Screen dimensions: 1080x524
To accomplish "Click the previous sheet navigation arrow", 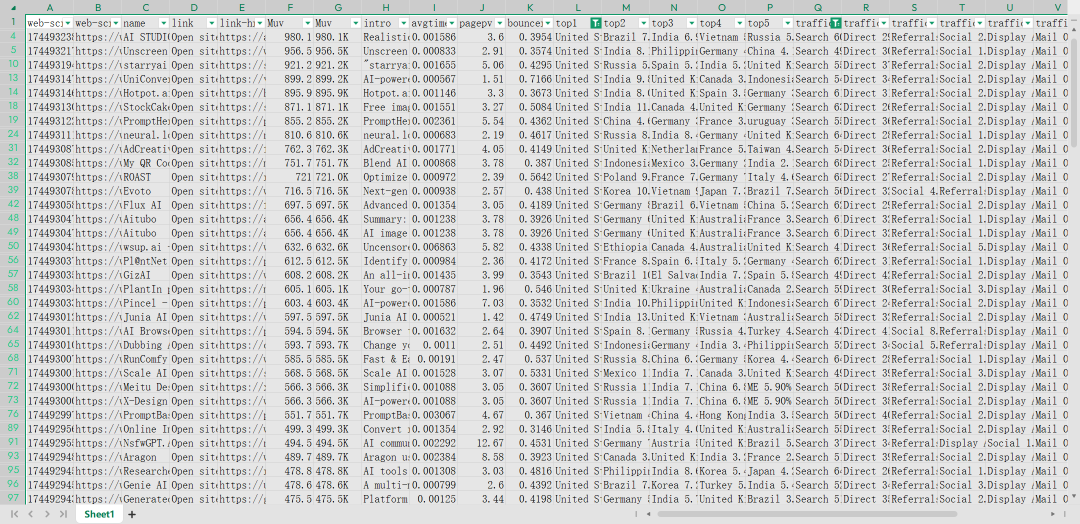I will pyautogui.click(x=30, y=514).
